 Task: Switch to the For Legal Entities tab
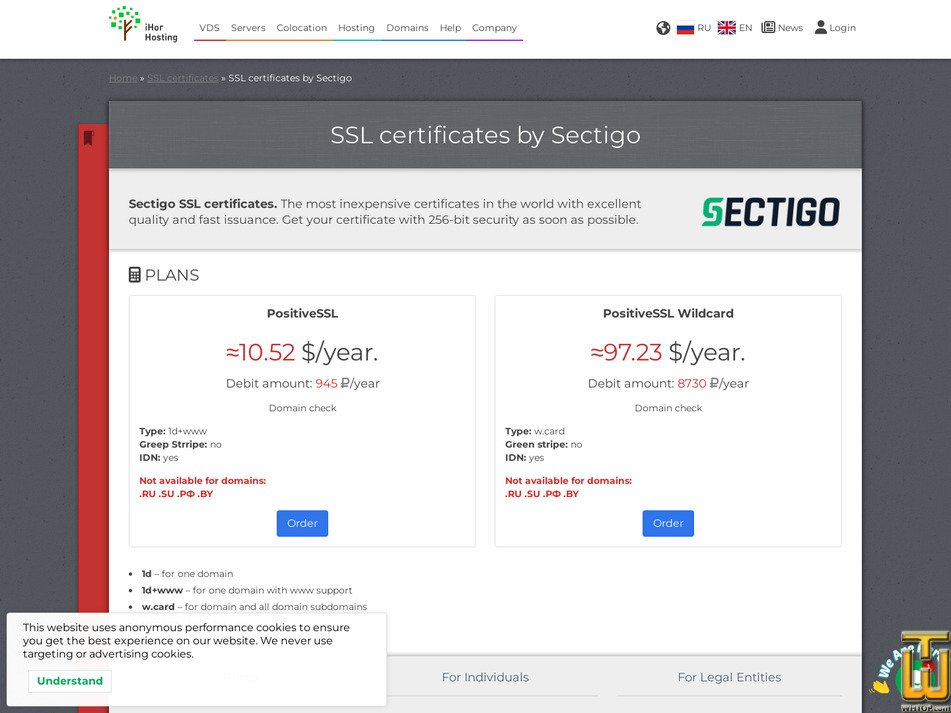click(729, 677)
